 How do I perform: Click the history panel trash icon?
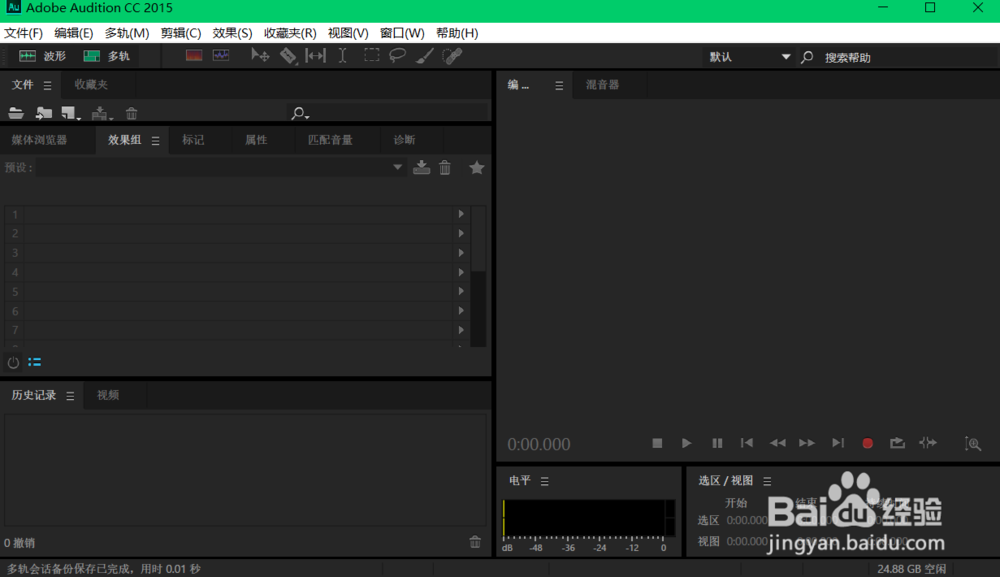tap(475, 542)
